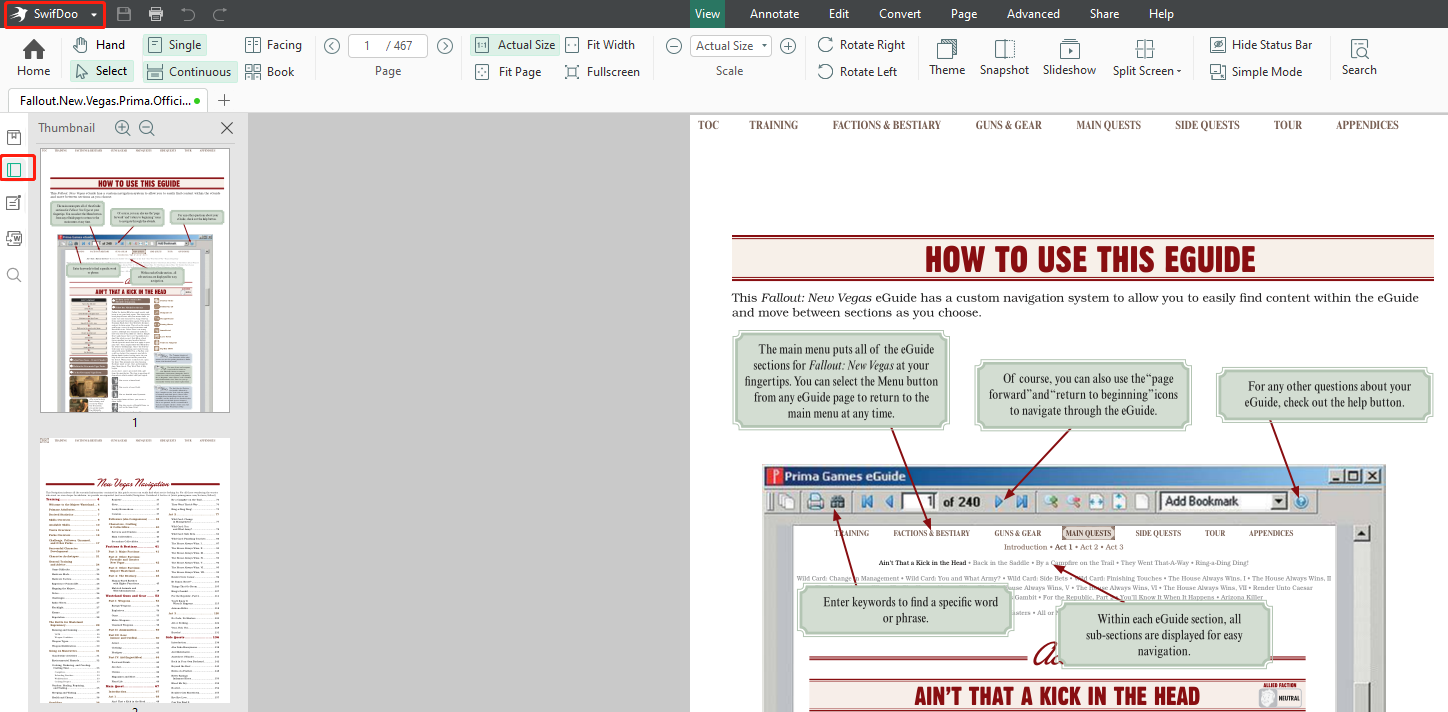Switch to Book page layout
This screenshot has height=712, width=1448.
pos(269,71)
